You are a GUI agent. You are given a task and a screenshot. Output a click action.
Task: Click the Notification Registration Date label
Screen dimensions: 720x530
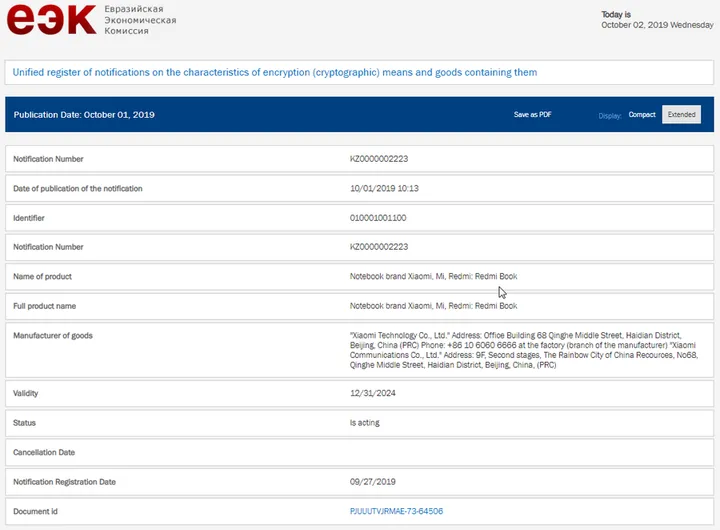[64, 482]
